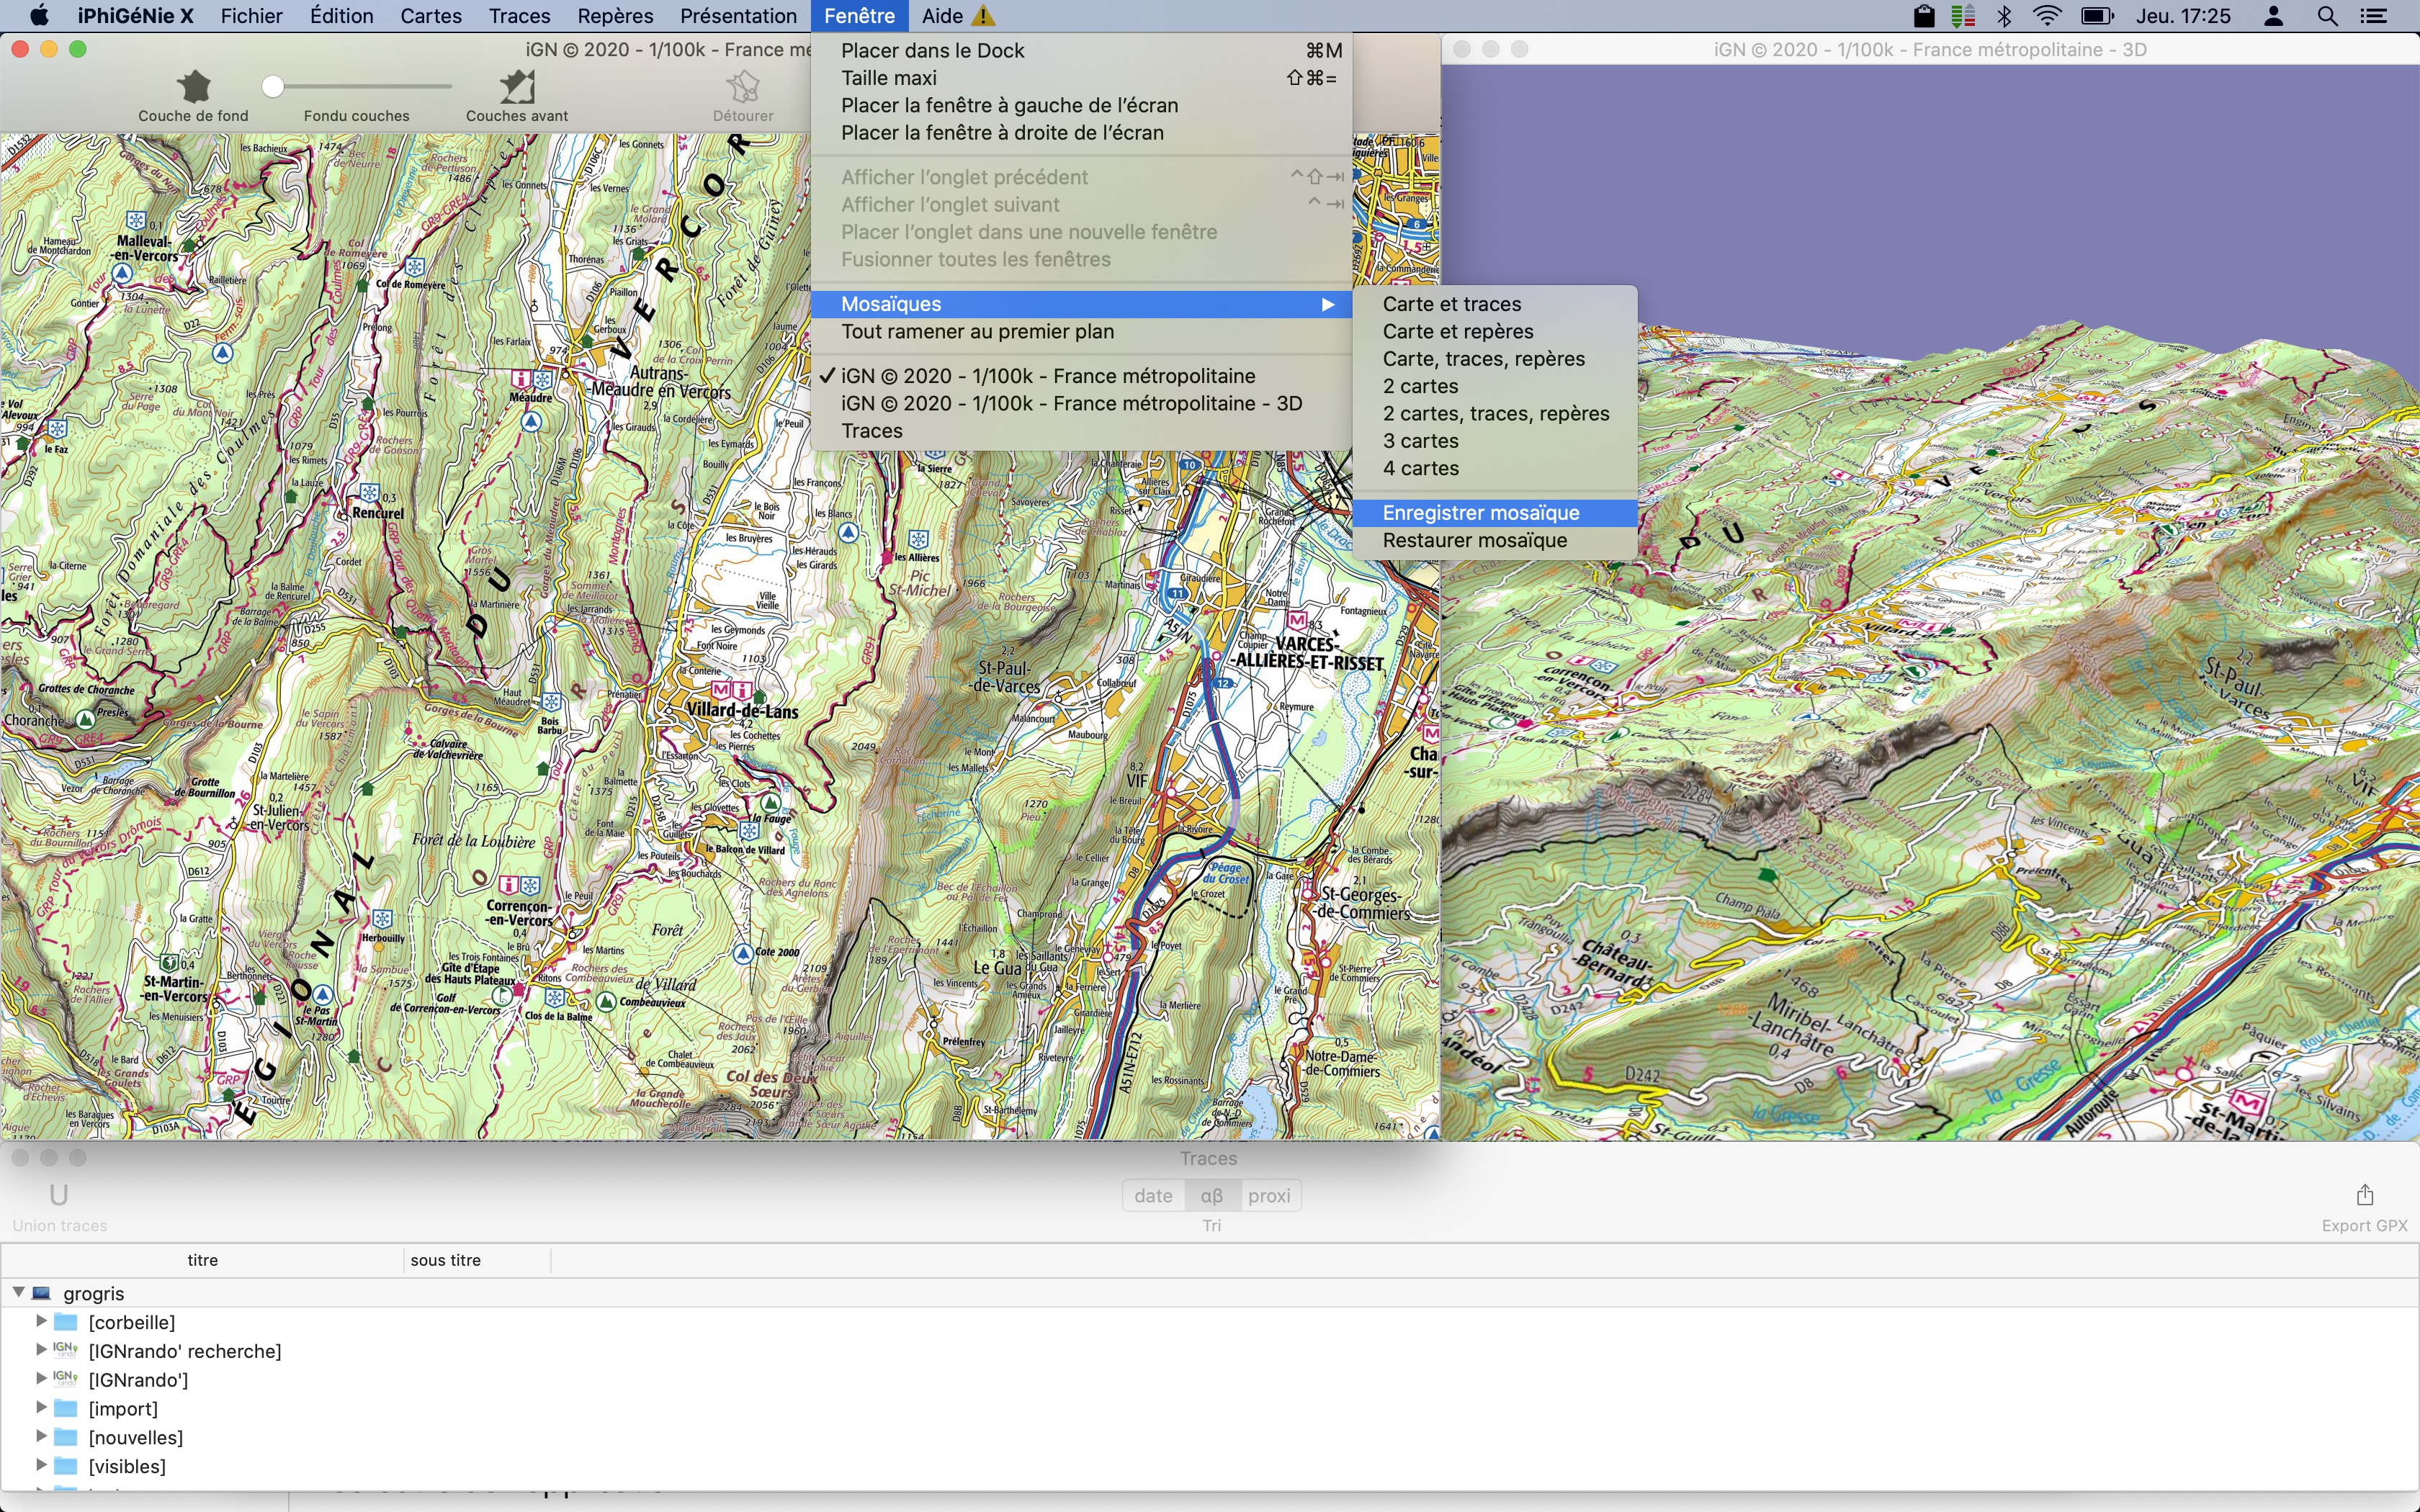Click the grogris computer icon

tap(42, 1293)
